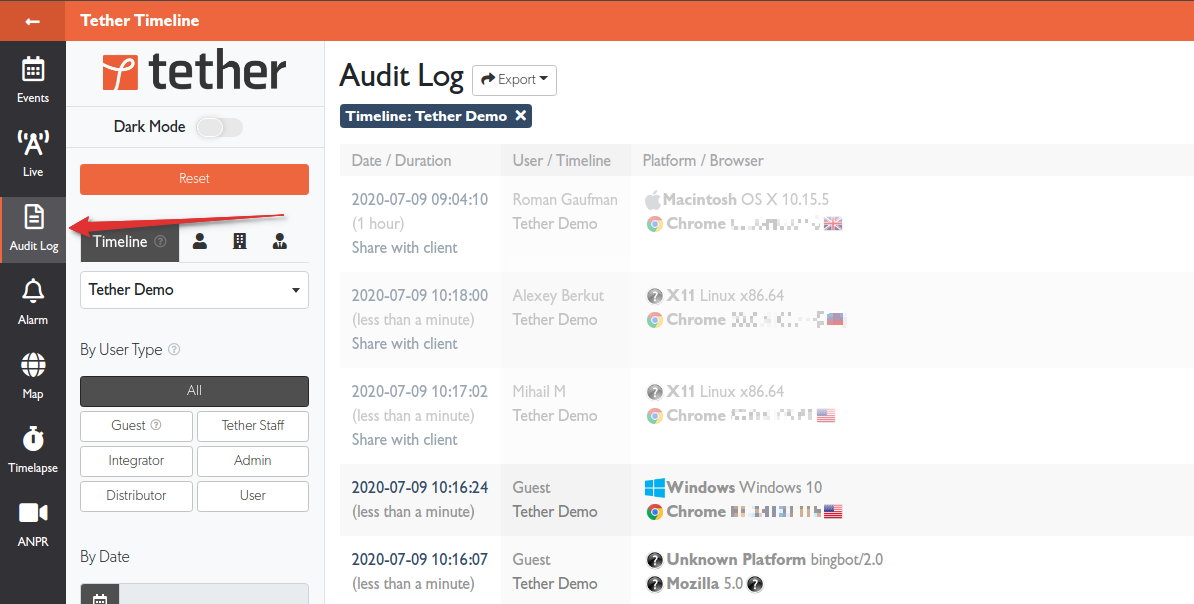Switch to the Live view
This screenshot has width=1194, height=604.
click(x=33, y=150)
